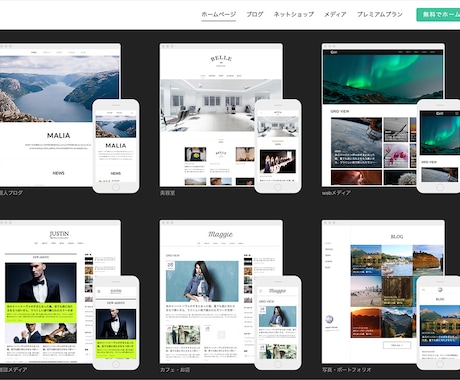Switch to the ブログ tab
The width and height of the screenshot is (460, 380).
(255, 14)
